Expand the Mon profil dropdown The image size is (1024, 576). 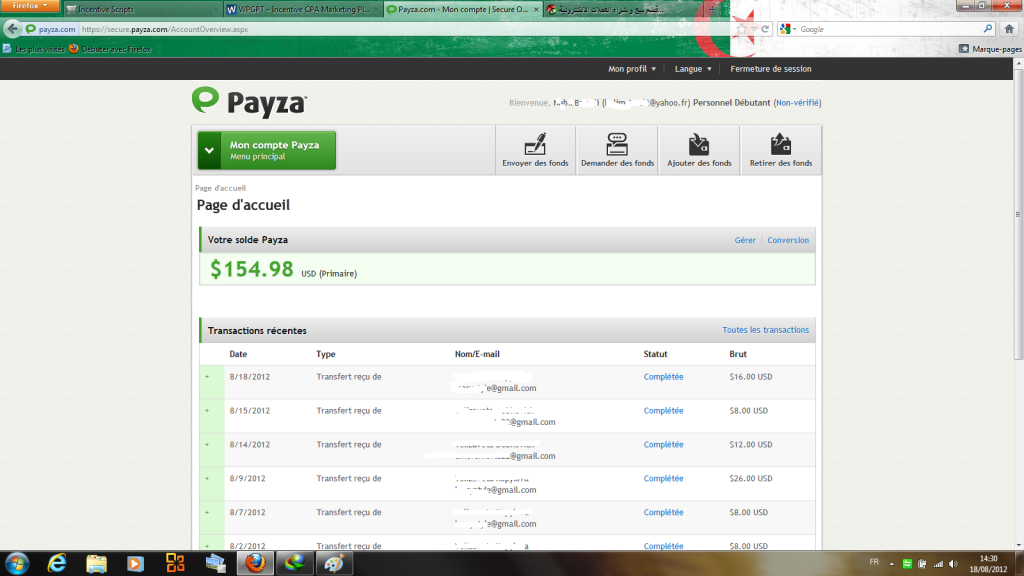[632, 69]
